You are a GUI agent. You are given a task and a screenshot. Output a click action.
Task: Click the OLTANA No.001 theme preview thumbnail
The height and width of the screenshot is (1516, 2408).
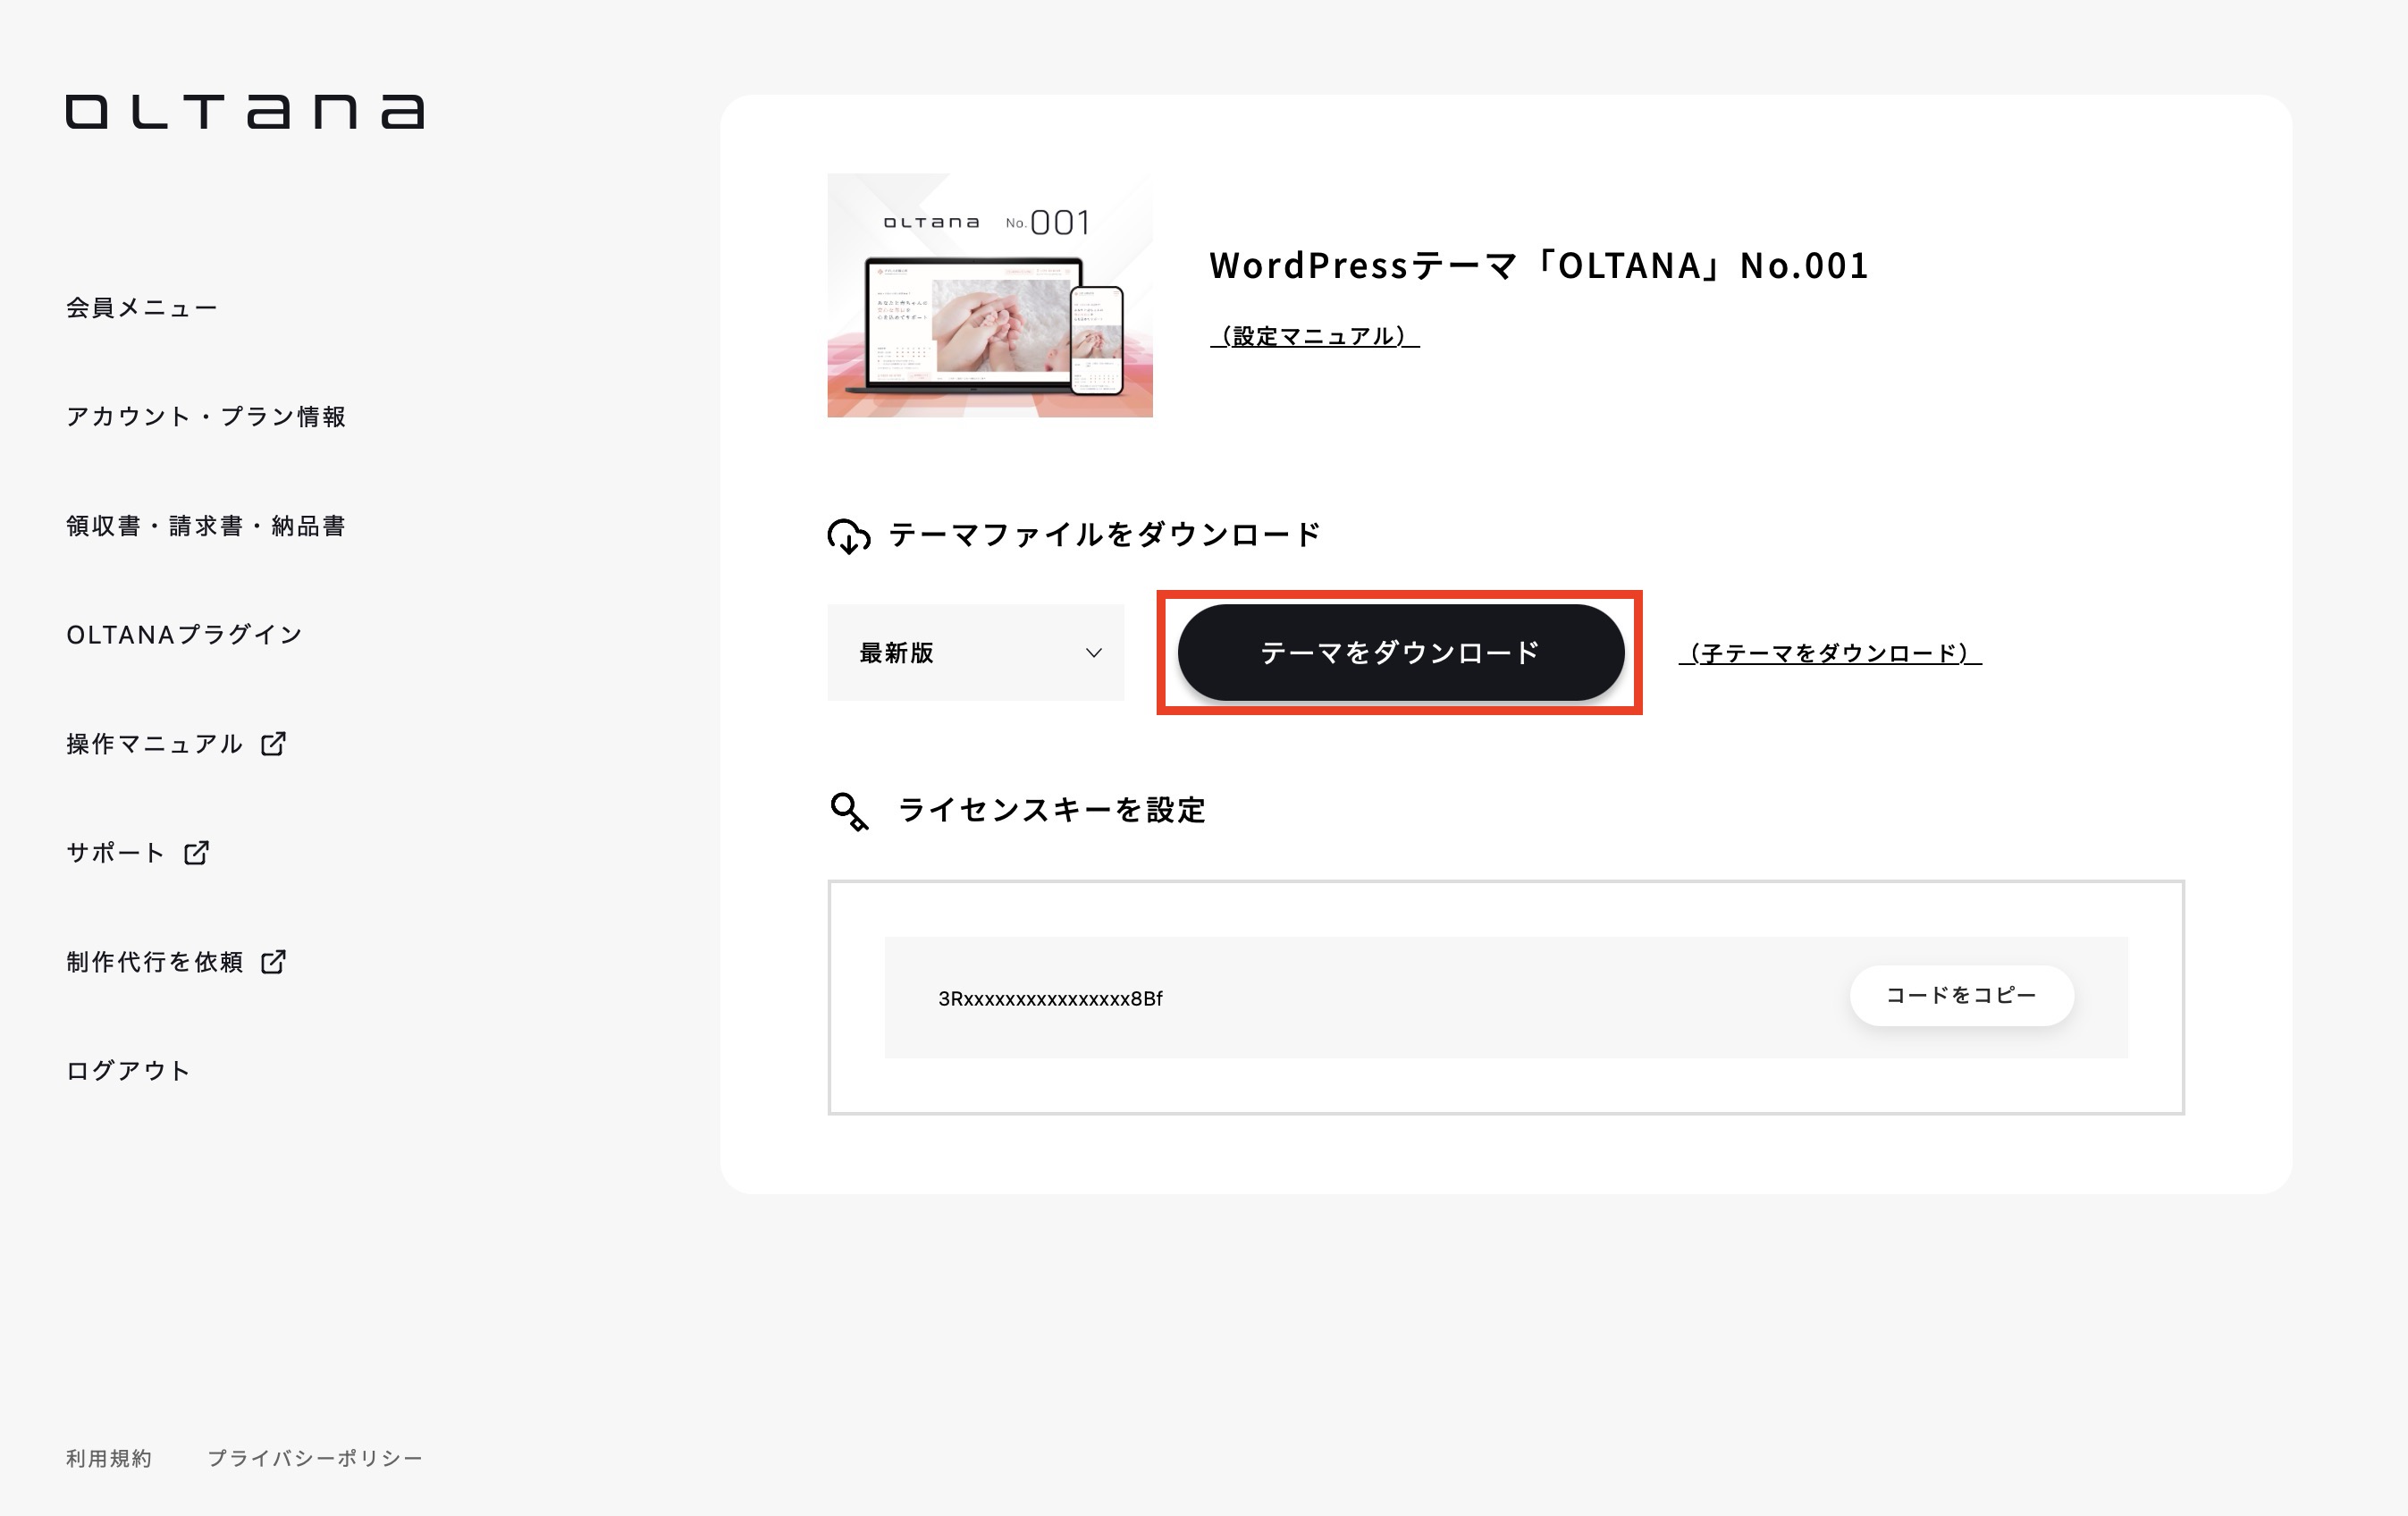(x=991, y=294)
